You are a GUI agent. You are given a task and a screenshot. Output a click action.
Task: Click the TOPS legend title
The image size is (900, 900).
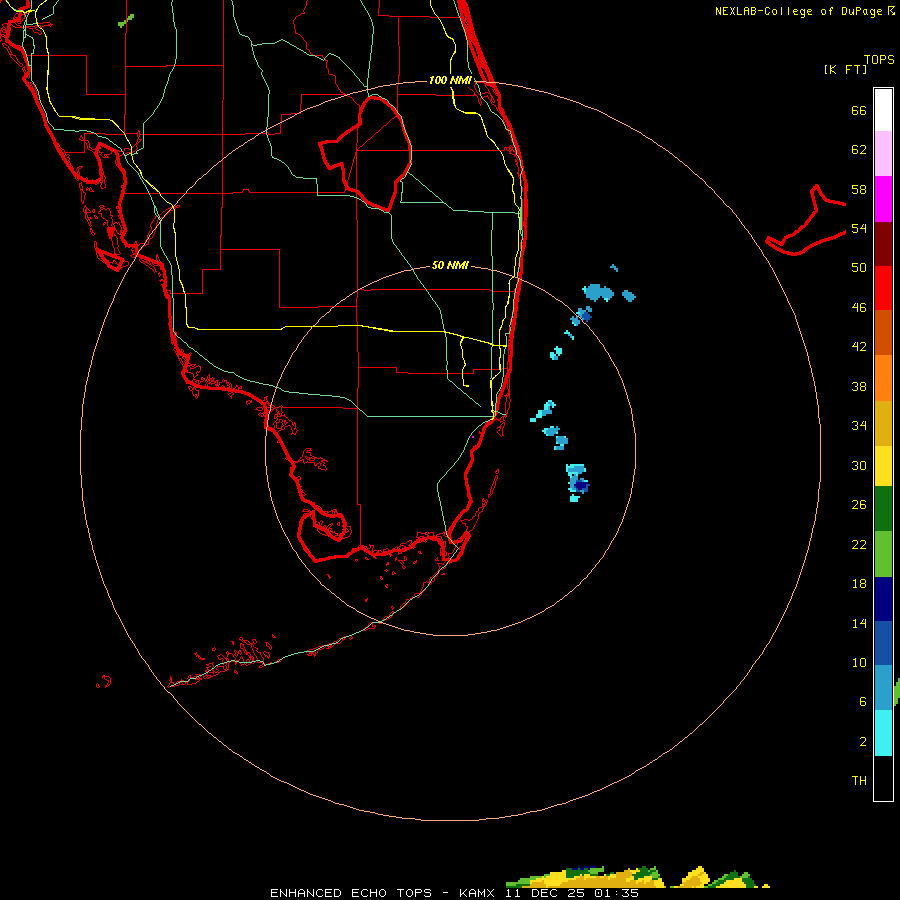879,60
